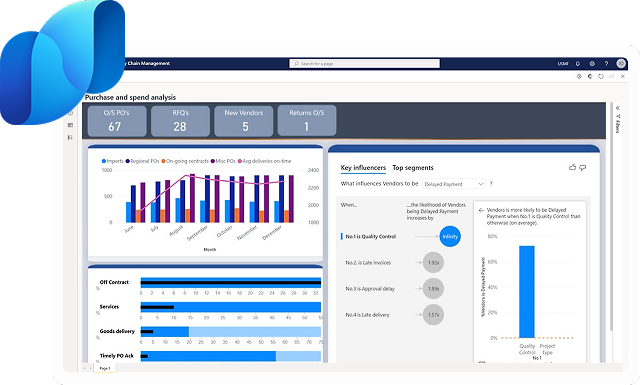Click the Off Contract bullet bar
Image resolution: width=640 pixels, height=385 pixels.
pyautogui.click(x=231, y=283)
